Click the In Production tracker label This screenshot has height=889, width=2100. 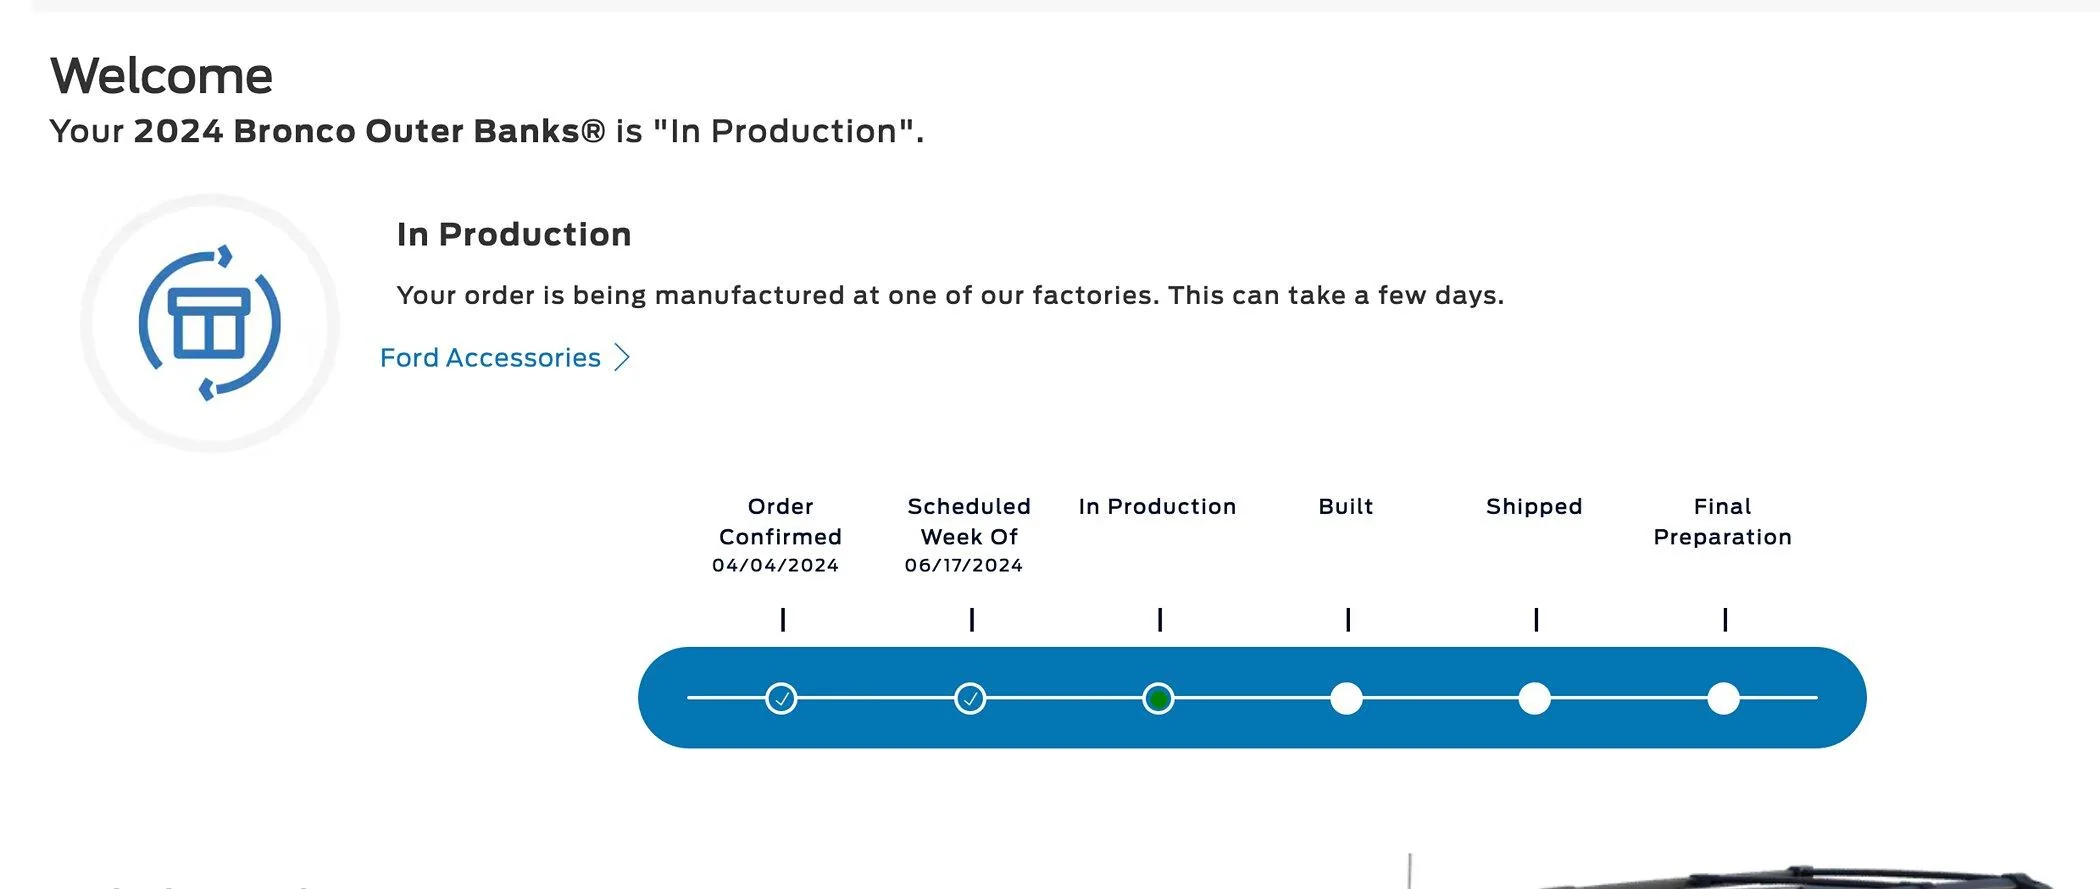pyautogui.click(x=1157, y=506)
